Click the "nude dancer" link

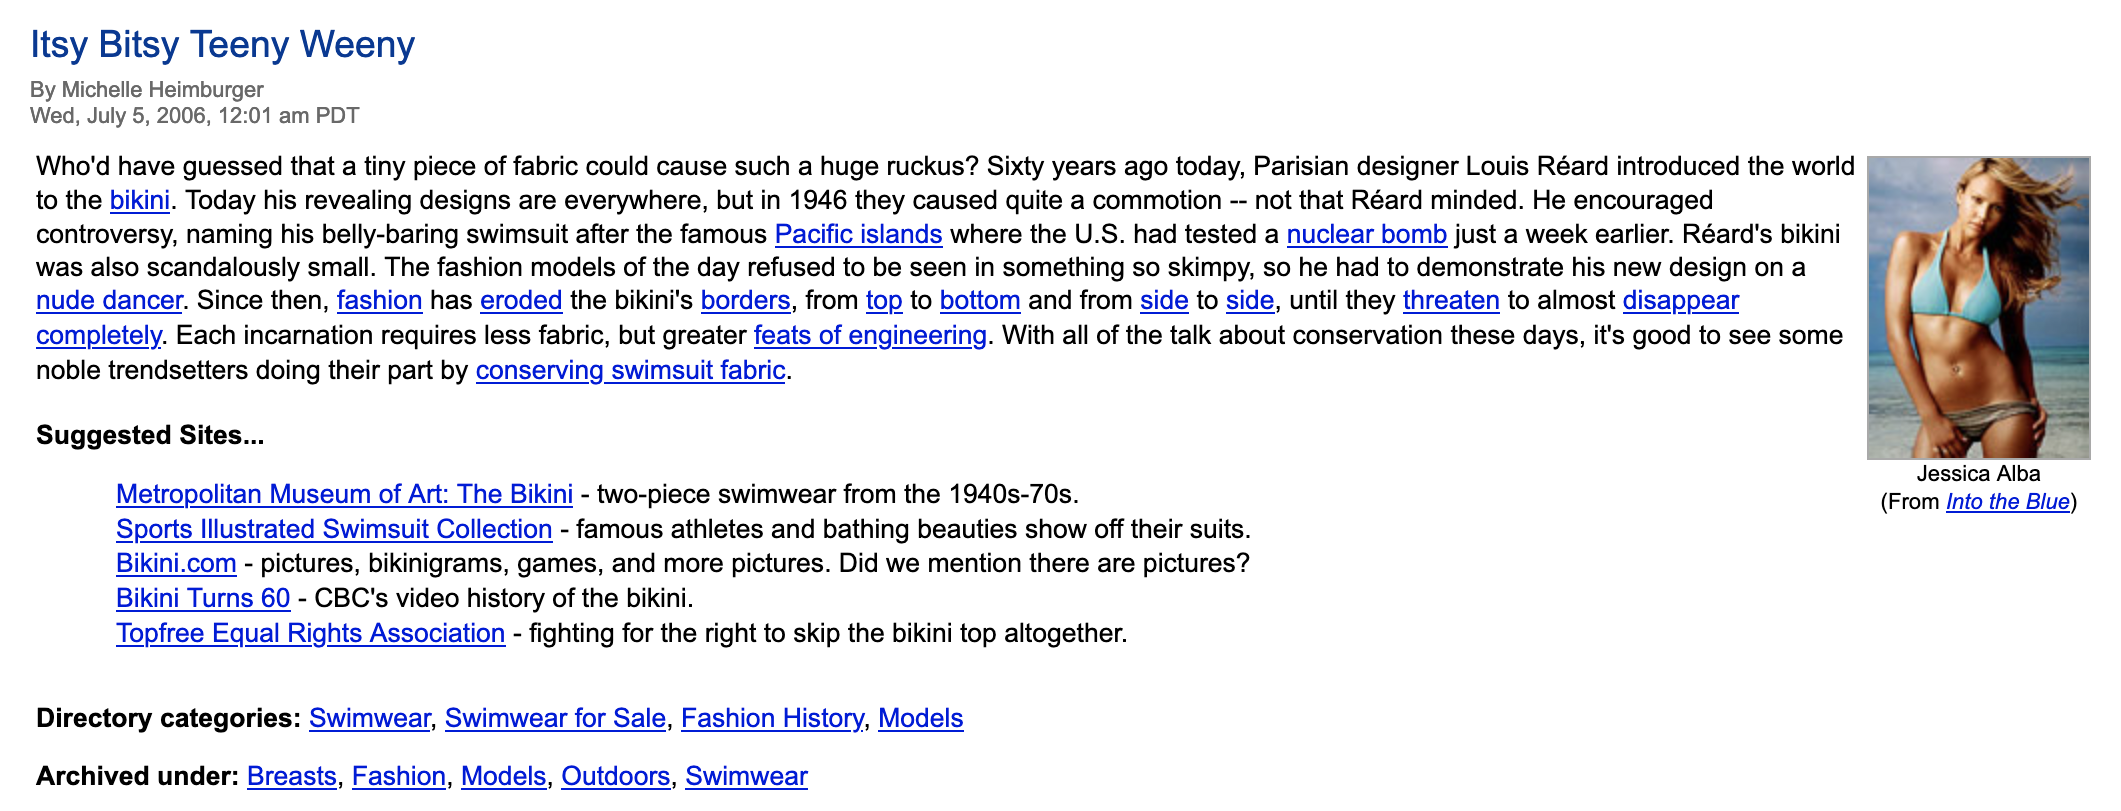click(x=109, y=301)
